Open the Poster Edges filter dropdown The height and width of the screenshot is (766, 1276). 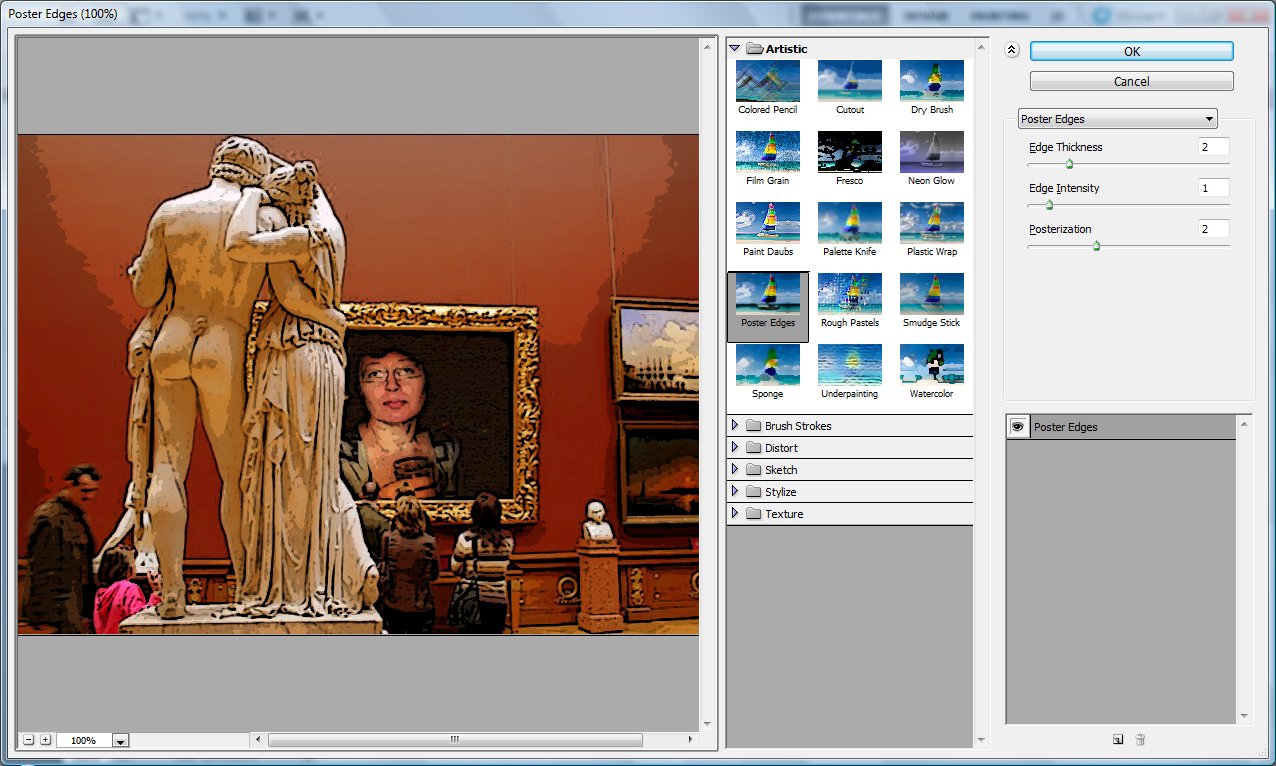(x=1117, y=118)
